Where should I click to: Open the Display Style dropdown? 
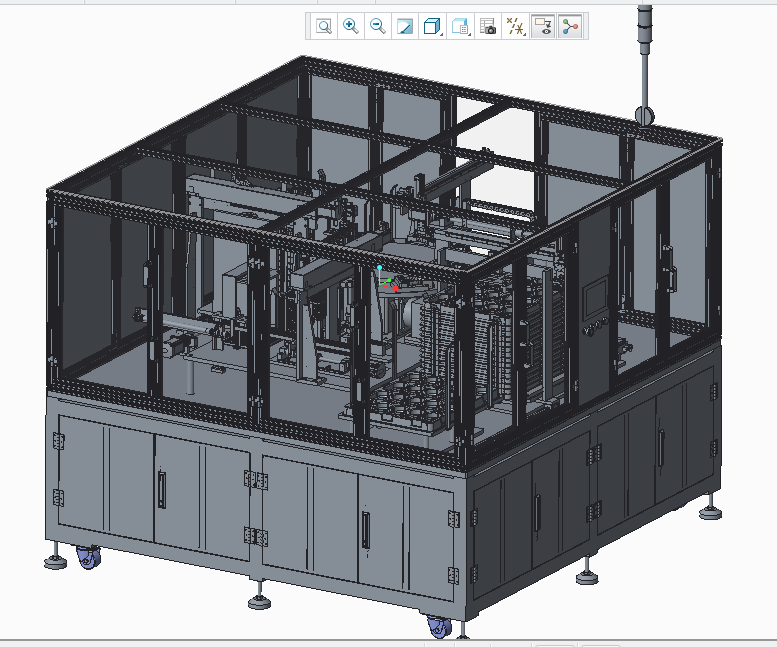click(x=433, y=27)
